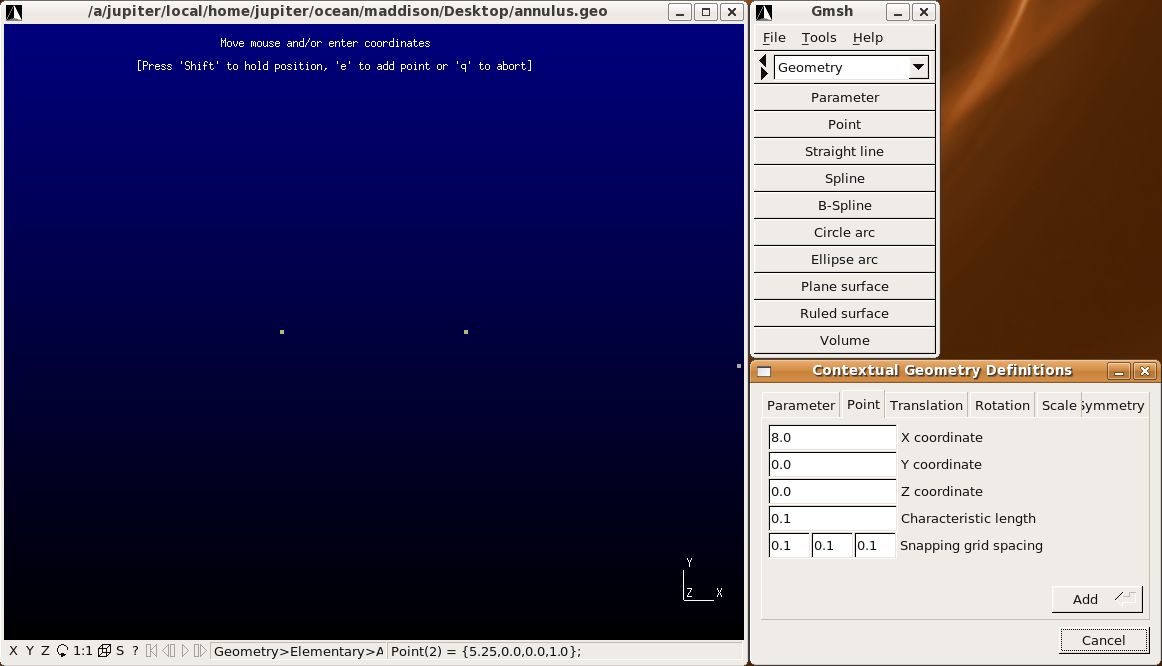Toggle mouse selection with S button
This screenshot has width=1162, height=666.
point(120,651)
